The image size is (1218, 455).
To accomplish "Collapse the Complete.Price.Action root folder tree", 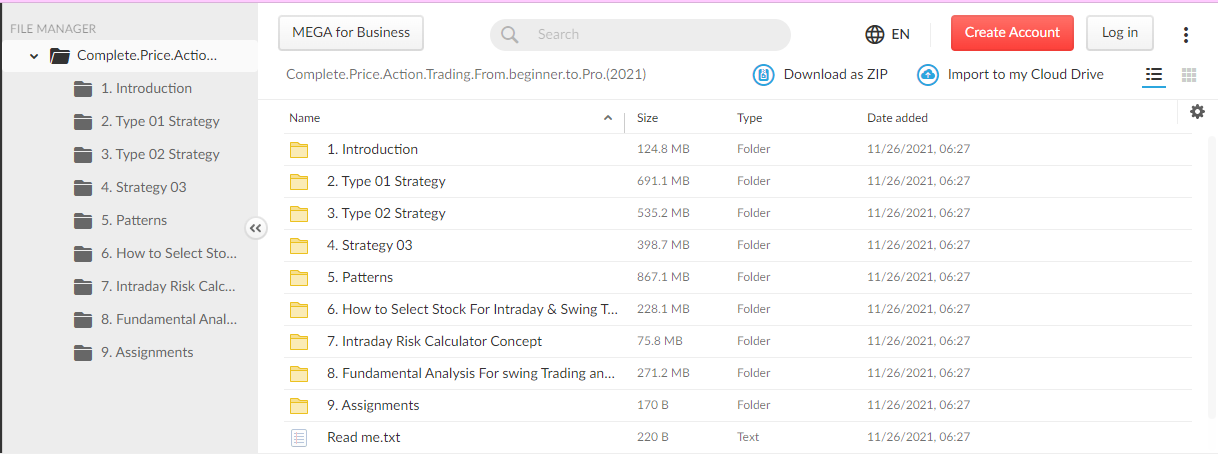I will click(35, 56).
